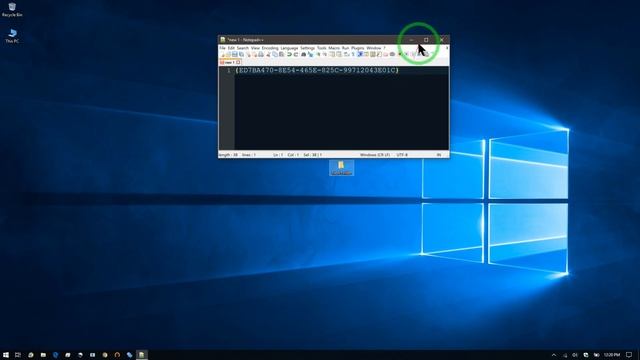Expand the hidden system tray icons
The height and width of the screenshot is (360, 640).
554,355
